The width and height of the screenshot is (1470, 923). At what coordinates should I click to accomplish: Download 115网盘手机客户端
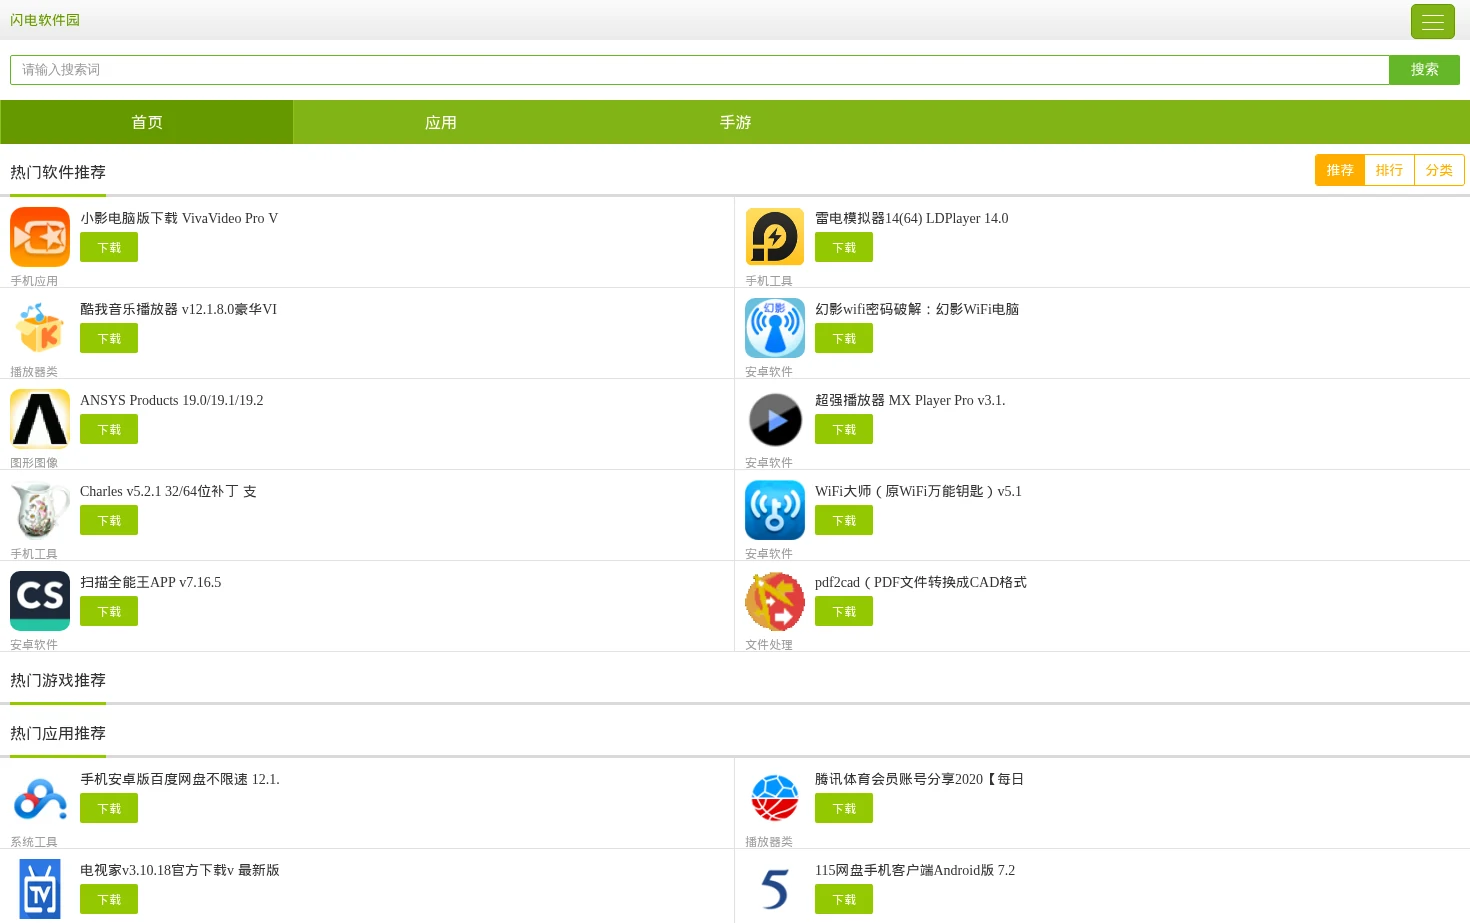[844, 899]
